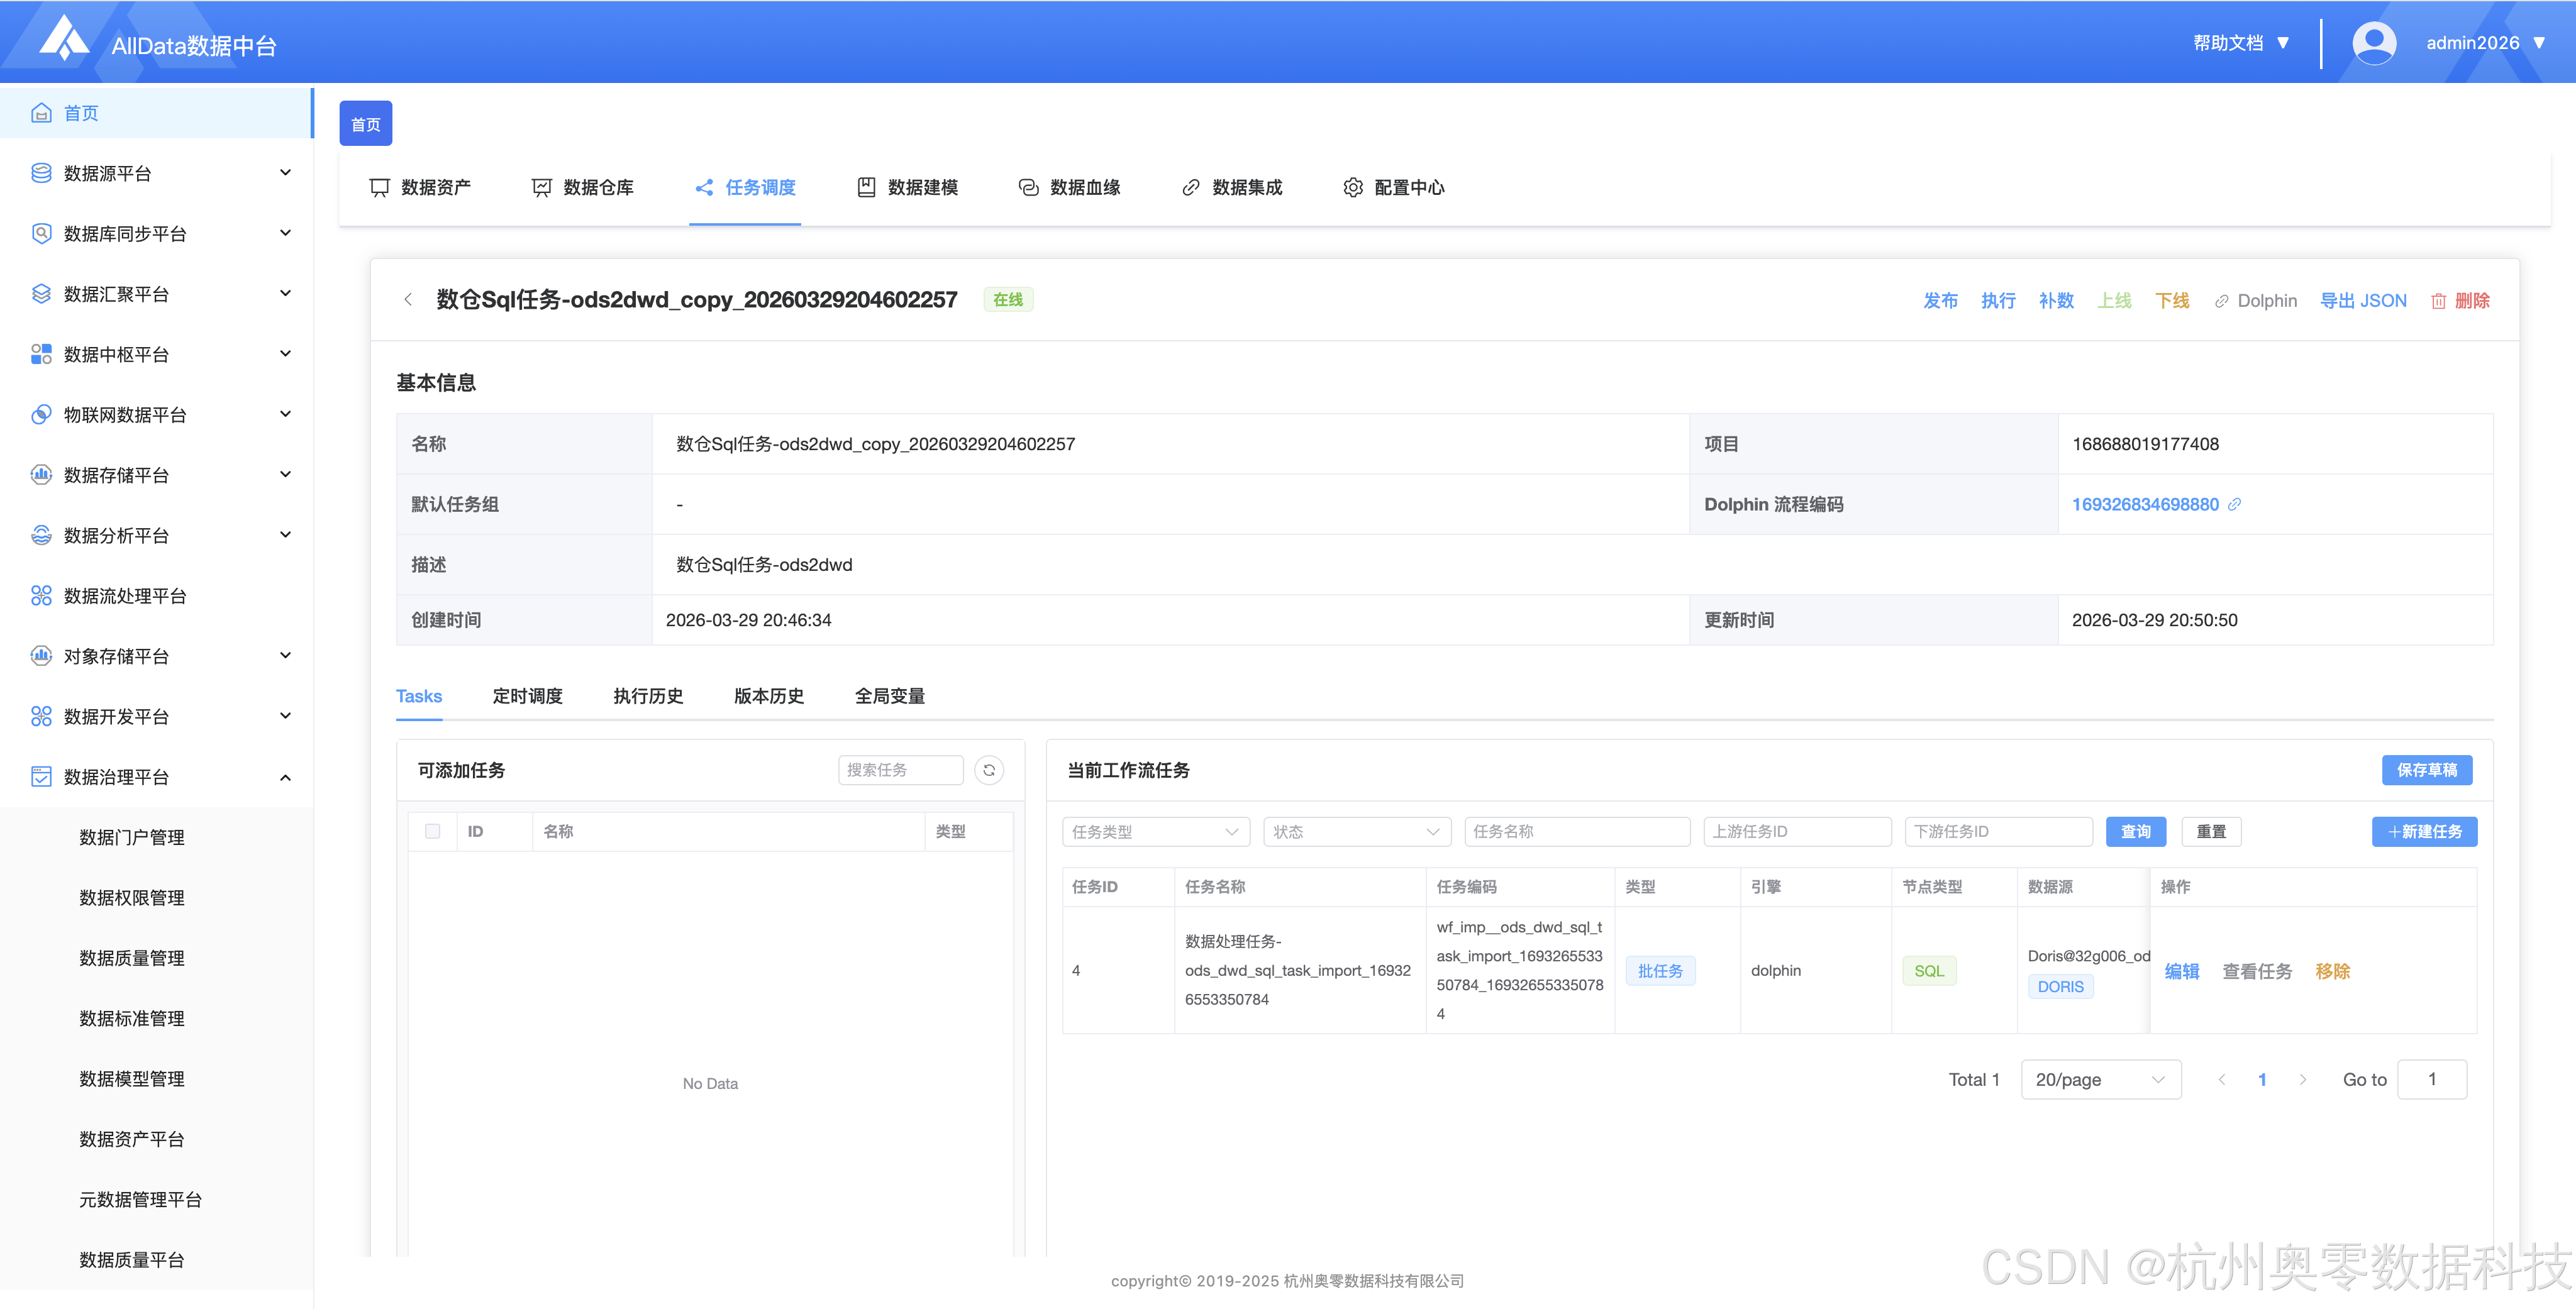Viewport: 2576px width, 1309px height.
Task: Open the 元数据管理平台 submenu item
Action: click(x=141, y=1200)
